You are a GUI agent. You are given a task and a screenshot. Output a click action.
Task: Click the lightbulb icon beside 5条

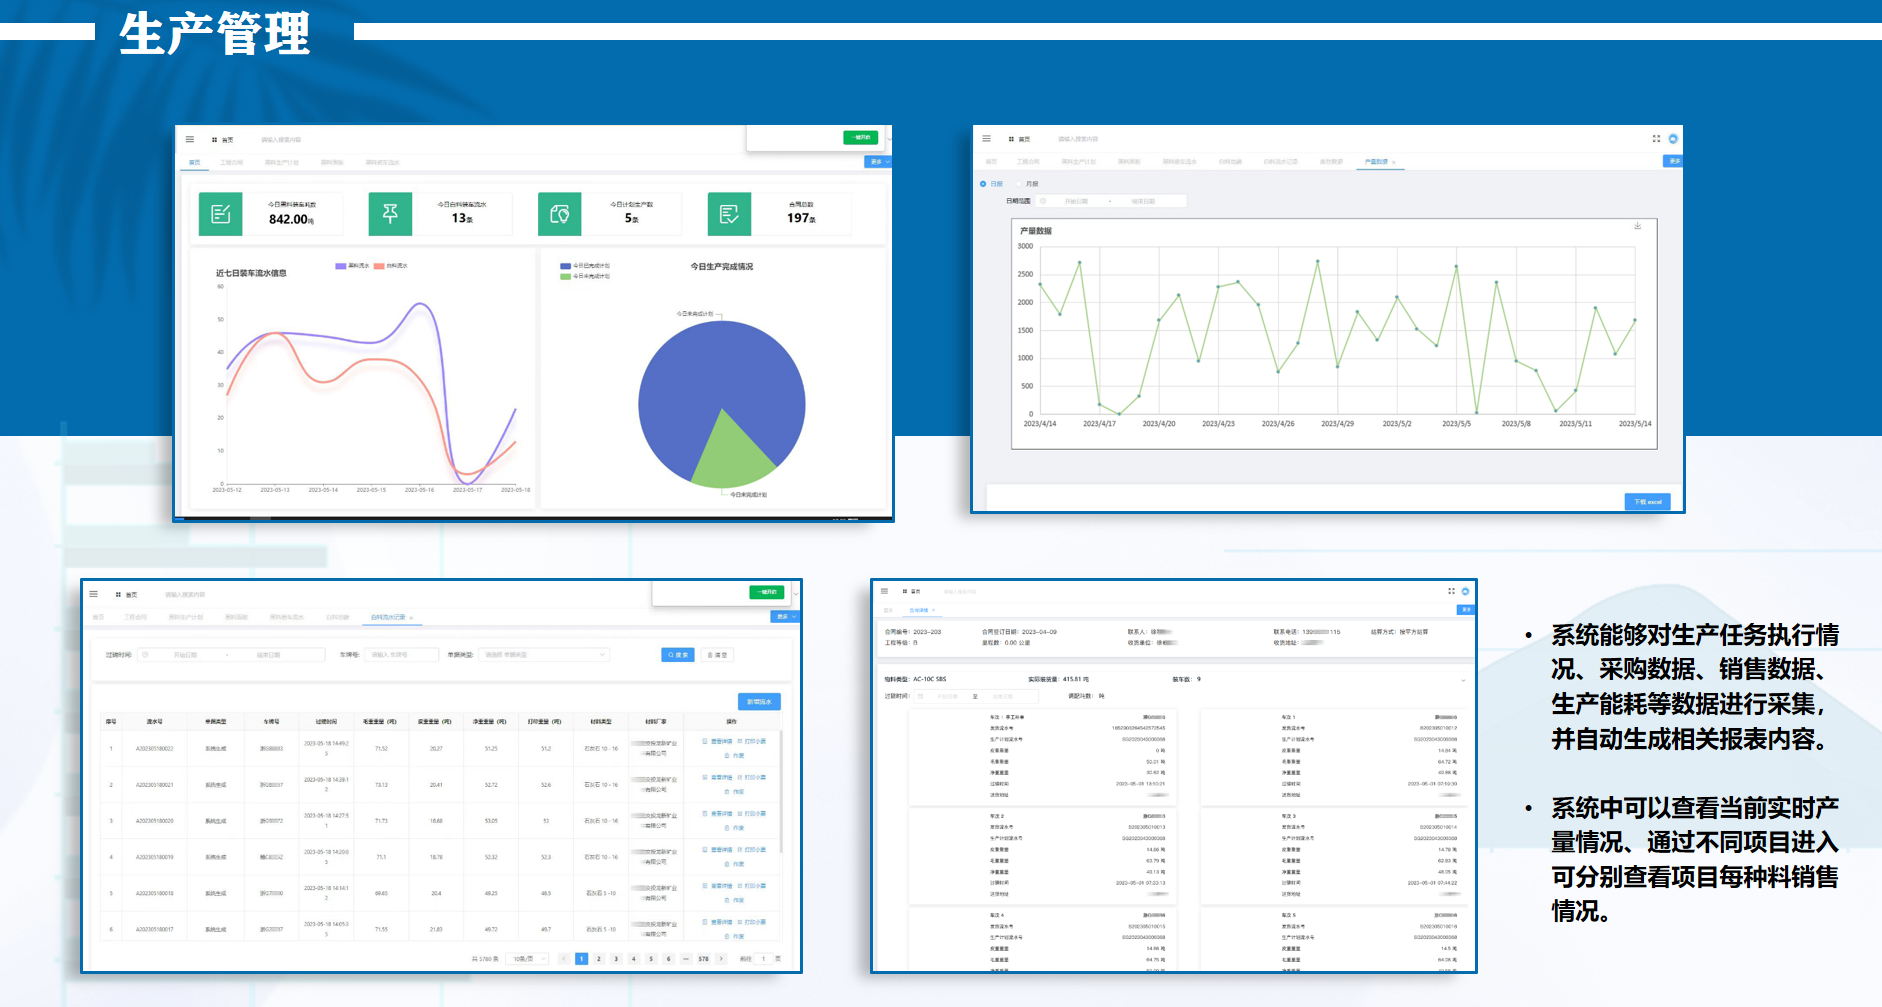click(x=560, y=214)
